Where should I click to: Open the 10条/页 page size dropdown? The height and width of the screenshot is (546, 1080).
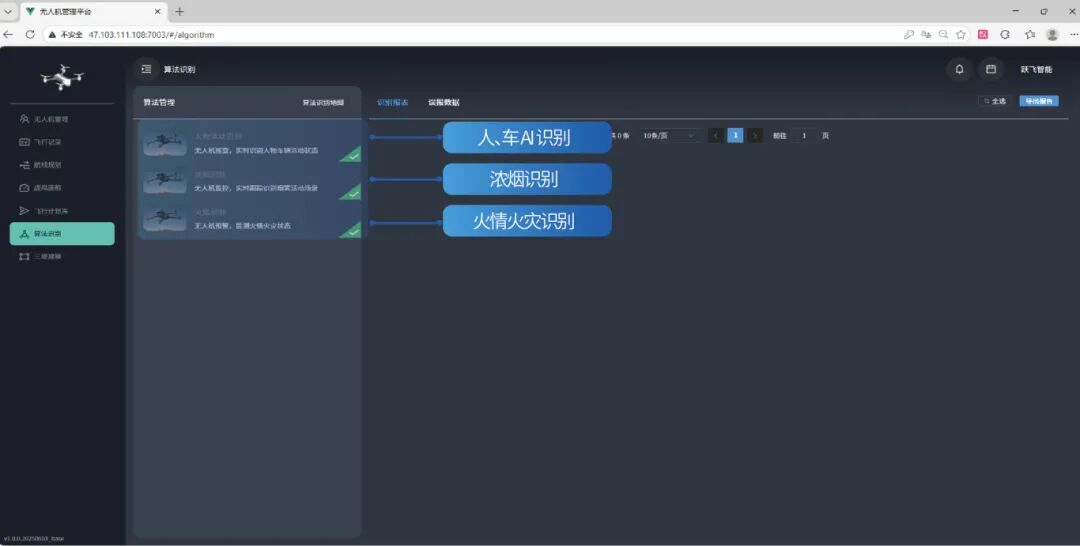(669, 135)
